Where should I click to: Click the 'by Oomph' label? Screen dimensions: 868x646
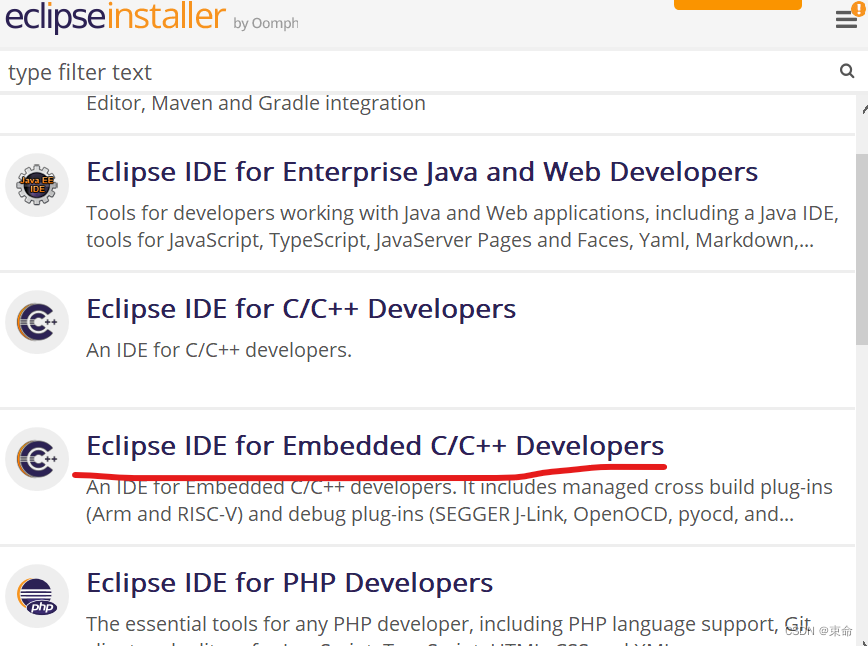(266, 23)
